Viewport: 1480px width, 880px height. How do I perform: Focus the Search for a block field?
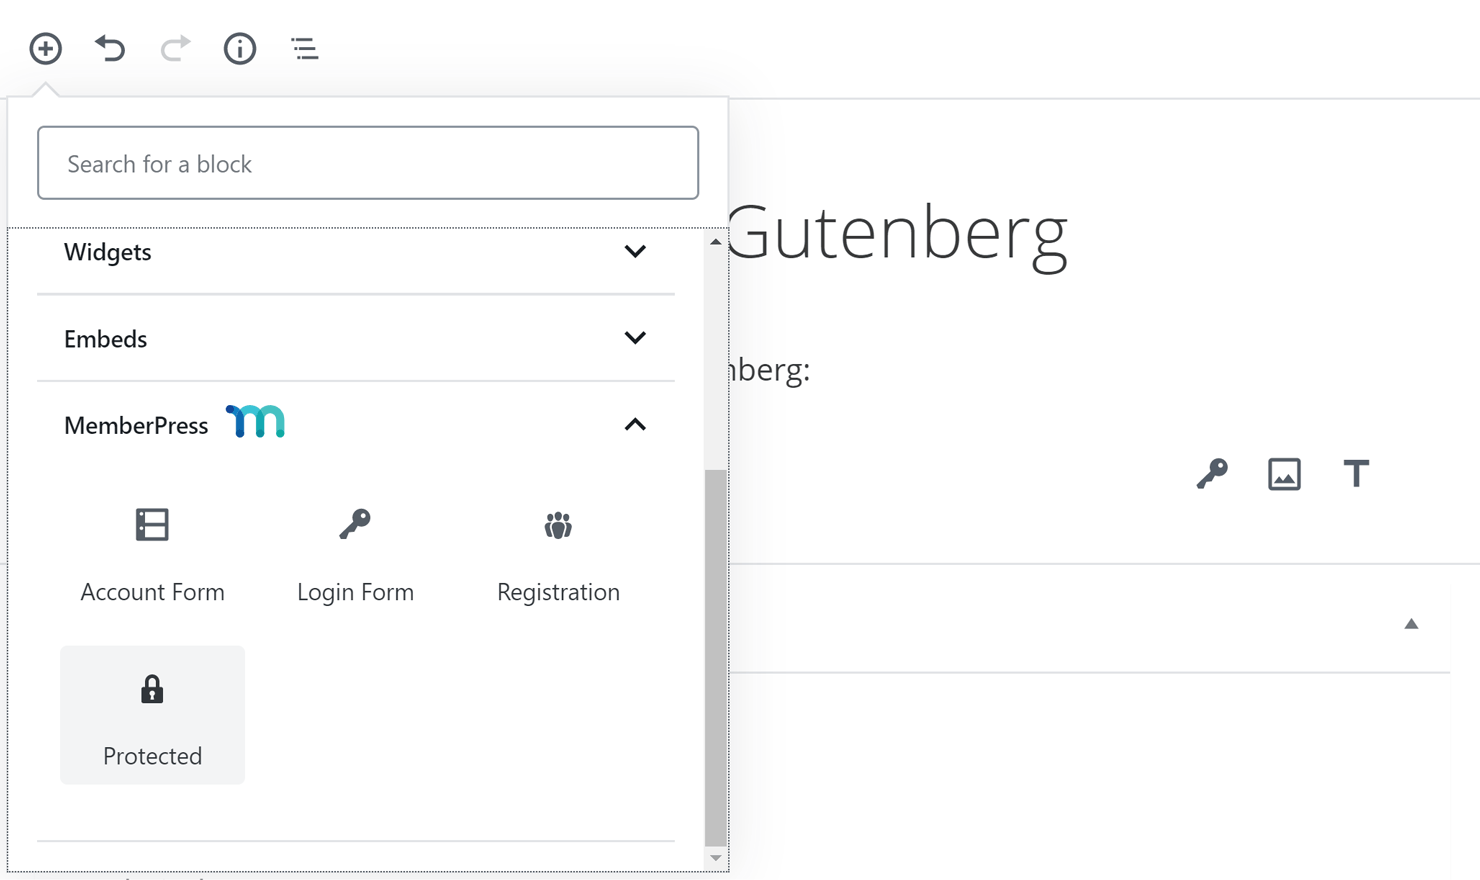tap(368, 163)
